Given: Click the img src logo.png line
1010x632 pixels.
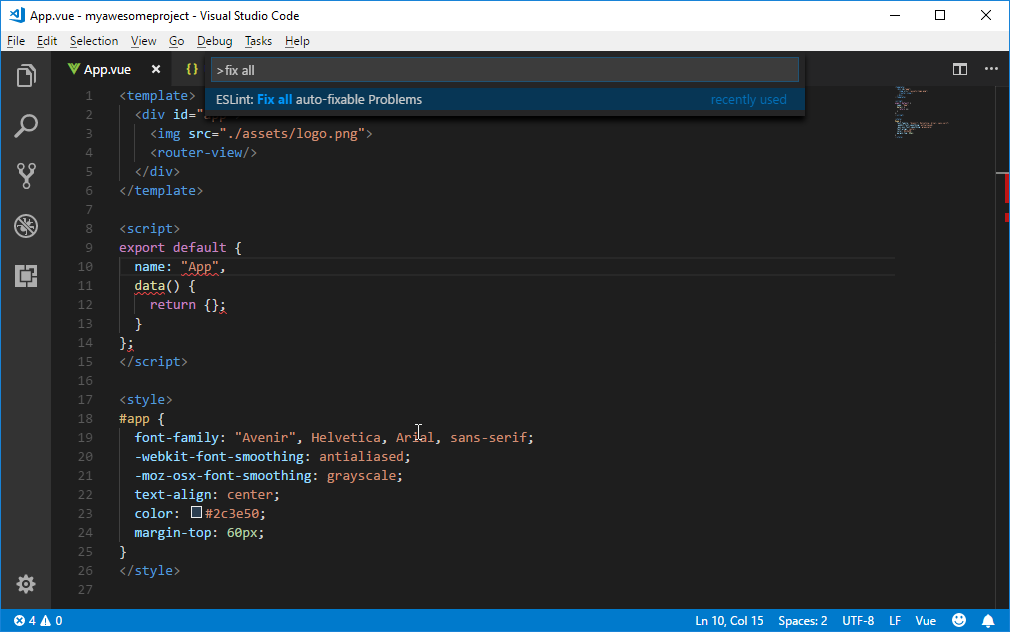Looking at the screenshot, I should coord(261,133).
